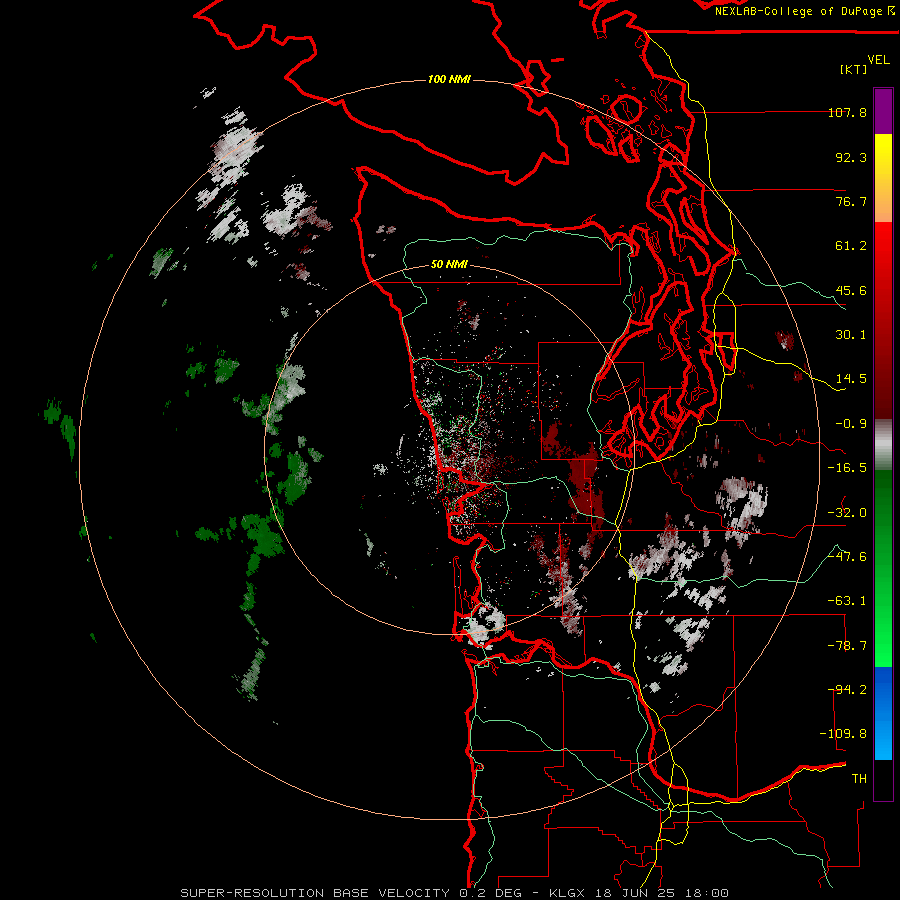The width and height of the screenshot is (900, 900).
Task: Click the -94.2 legend value
Action: tap(847, 690)
